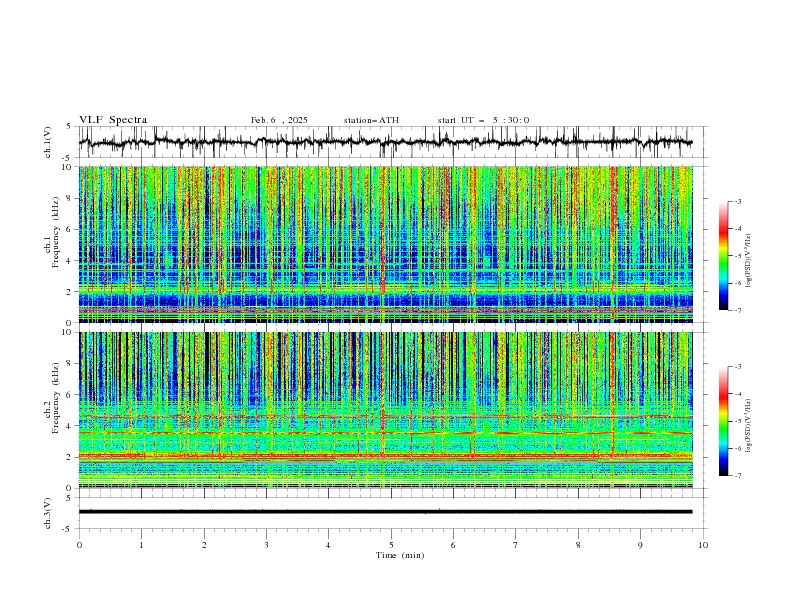Click the ch.1 color scale bar
Viewport: 792px width, 612px height.
723,256
